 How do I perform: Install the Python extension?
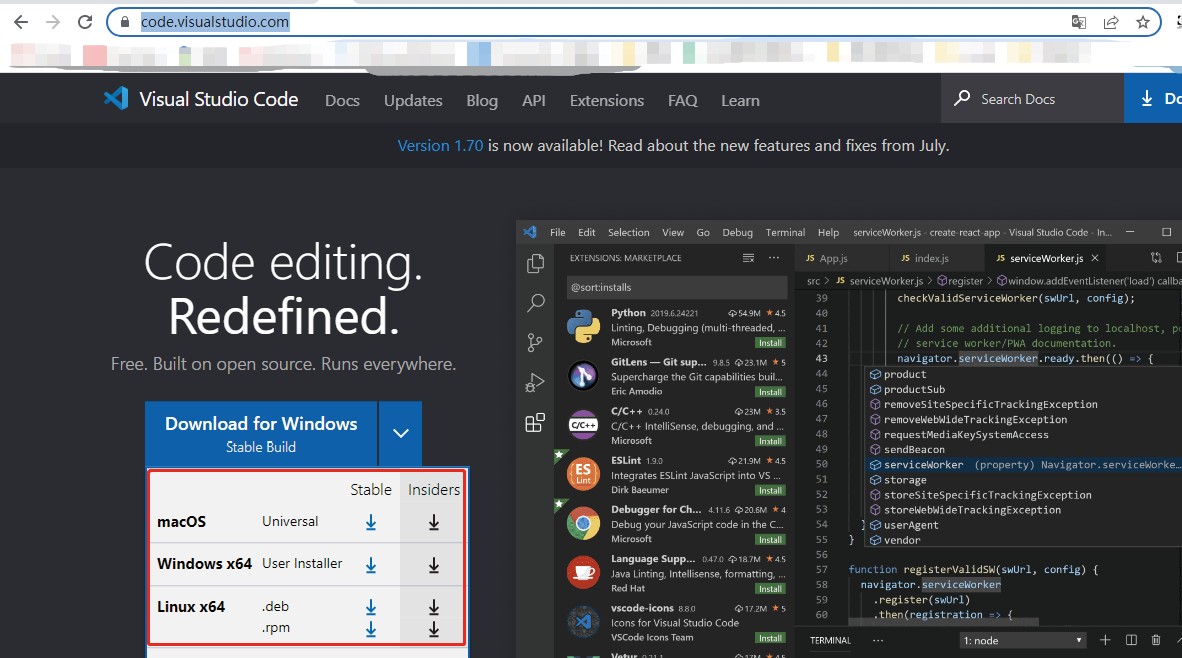click(x=770, y=343)
